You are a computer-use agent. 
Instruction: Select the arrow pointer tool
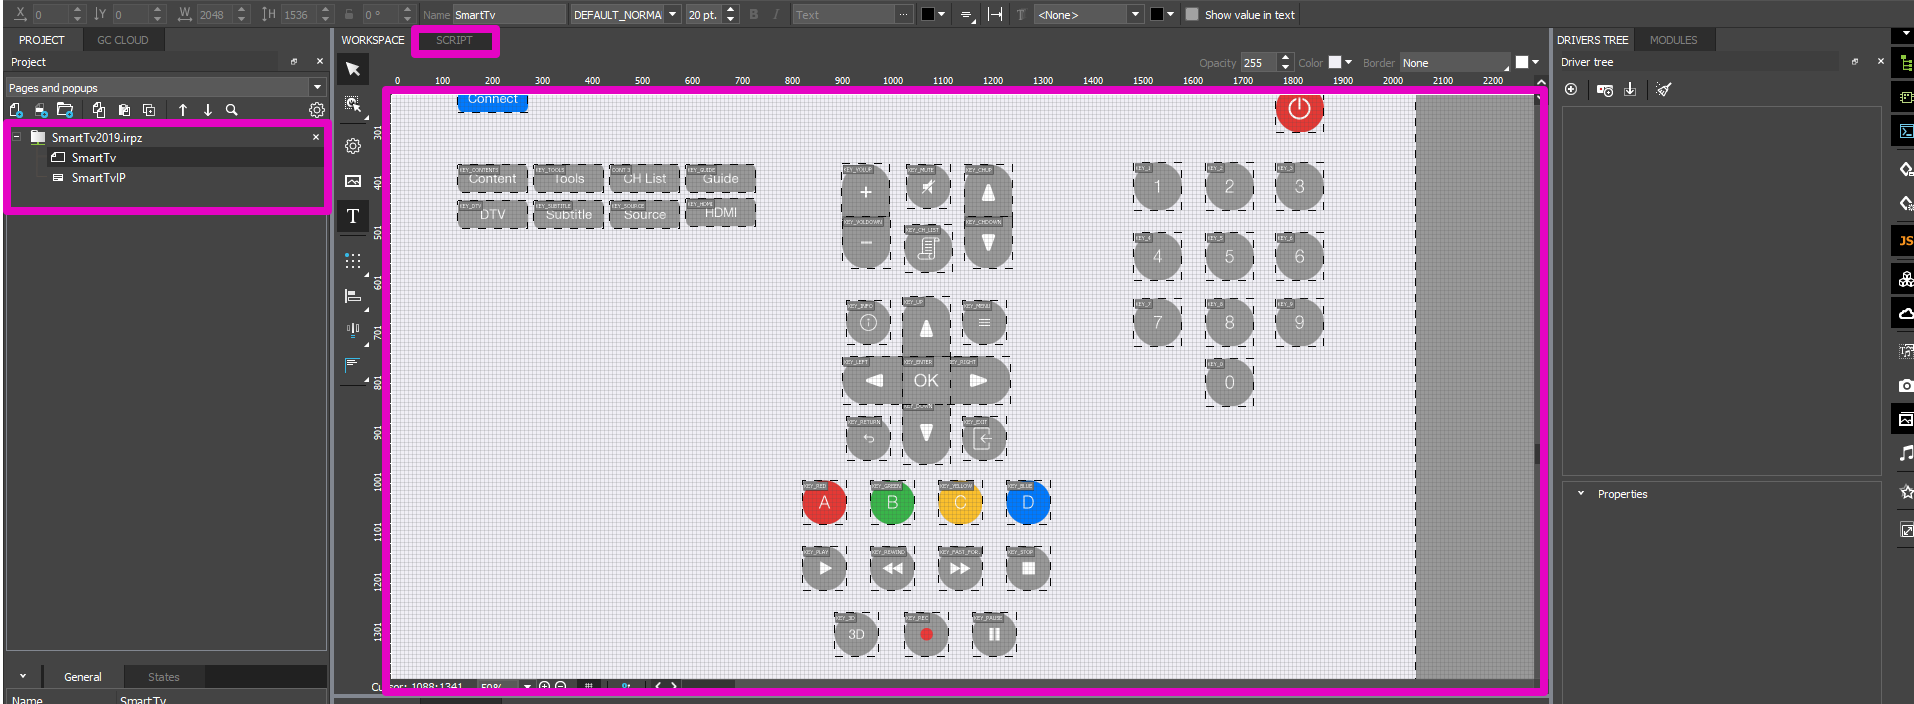coord(353,69)
